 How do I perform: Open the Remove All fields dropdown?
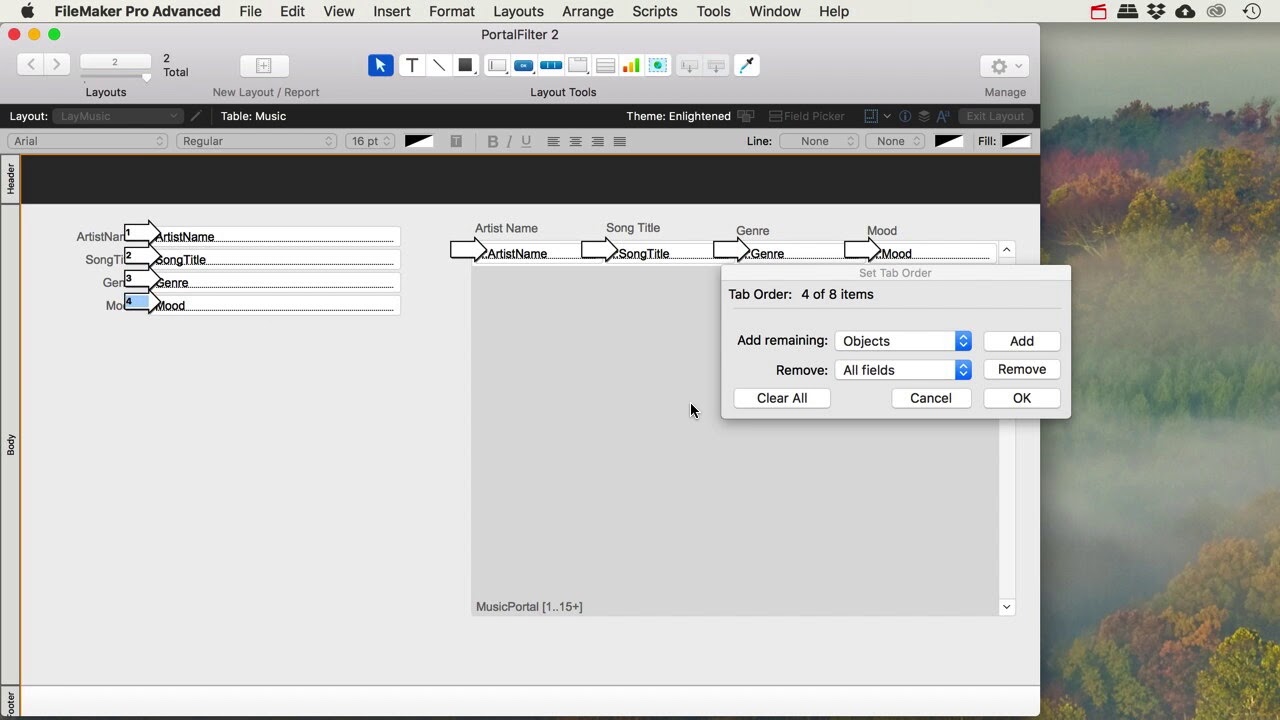click(903, 370)
